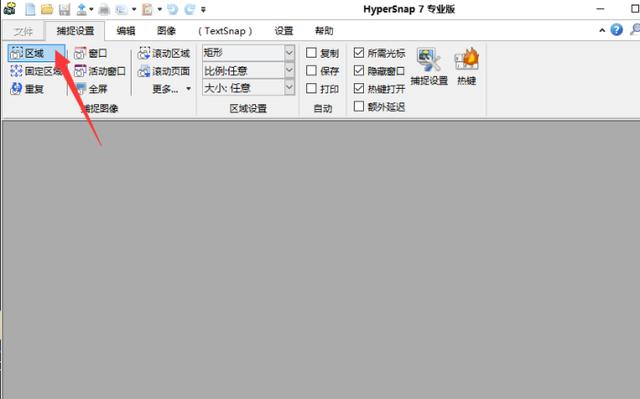
Task: Click the Open folder icon in quick toolbar
Action: [47, 9]
